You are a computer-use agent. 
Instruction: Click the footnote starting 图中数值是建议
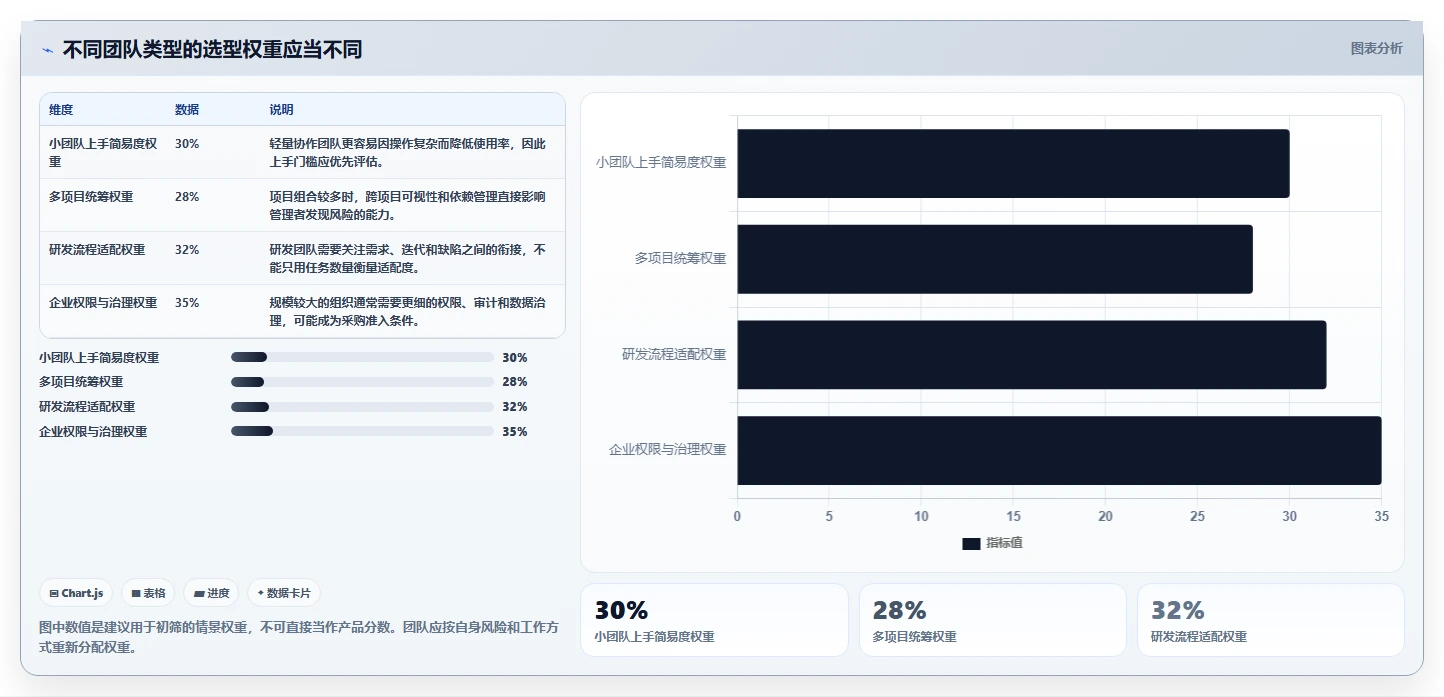(x=299, y=637)
